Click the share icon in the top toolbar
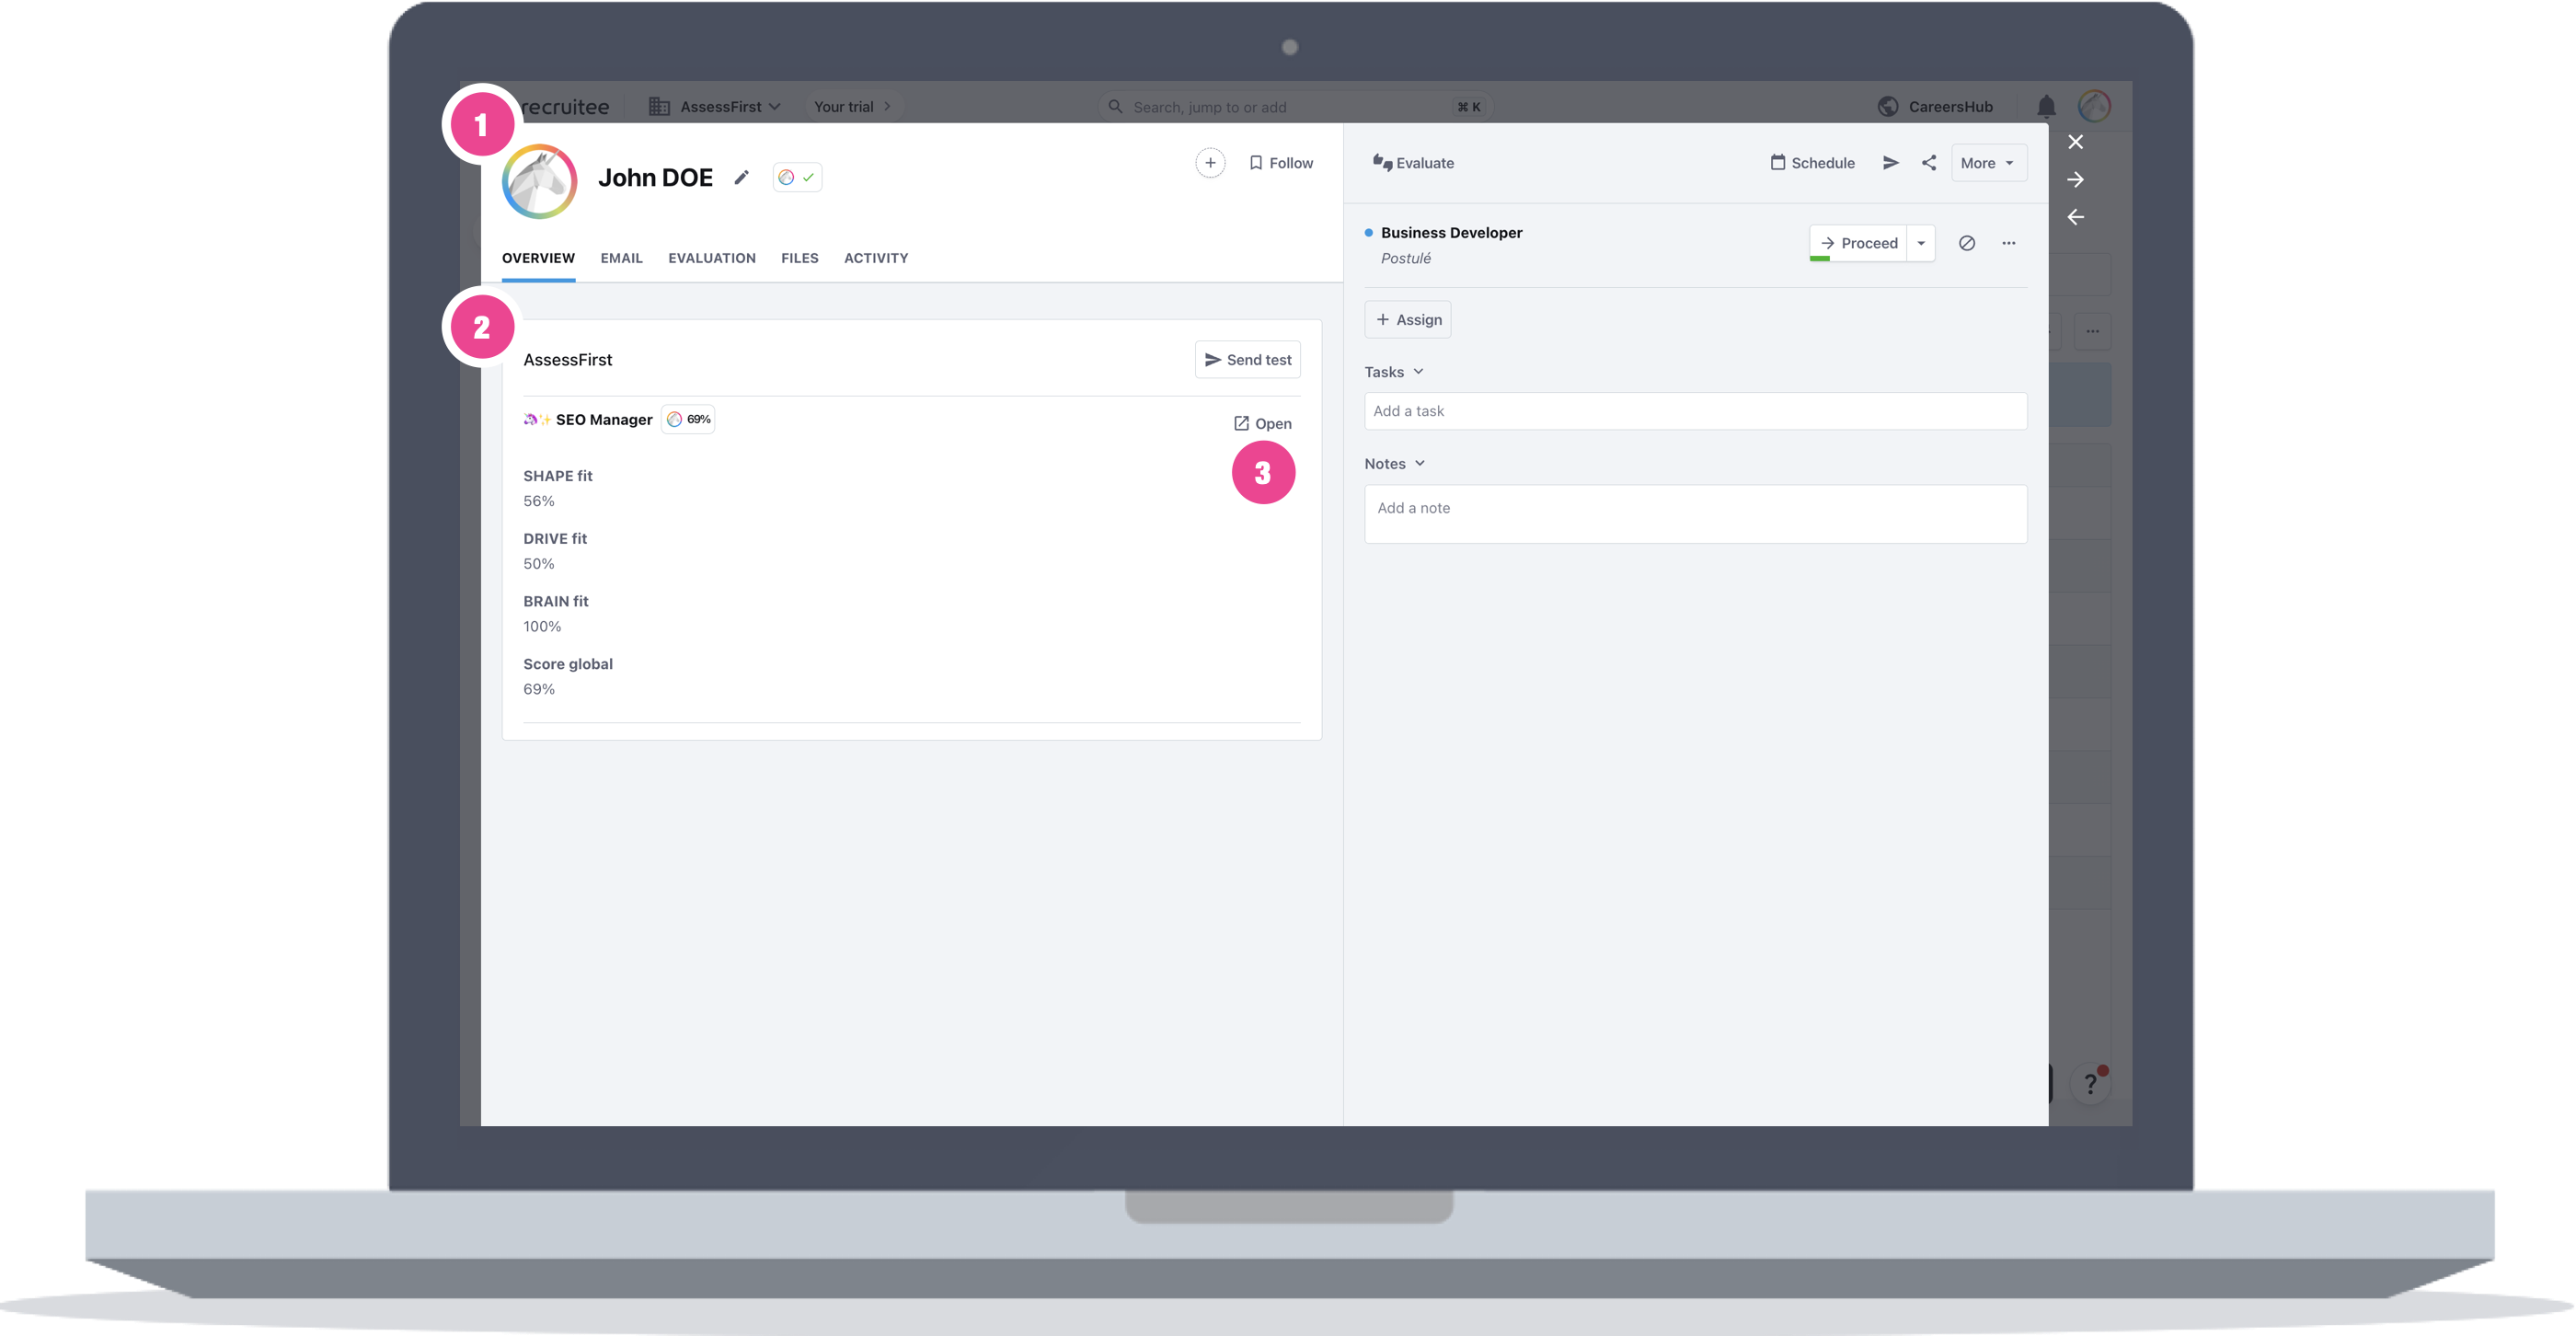 coord(1929,163)
